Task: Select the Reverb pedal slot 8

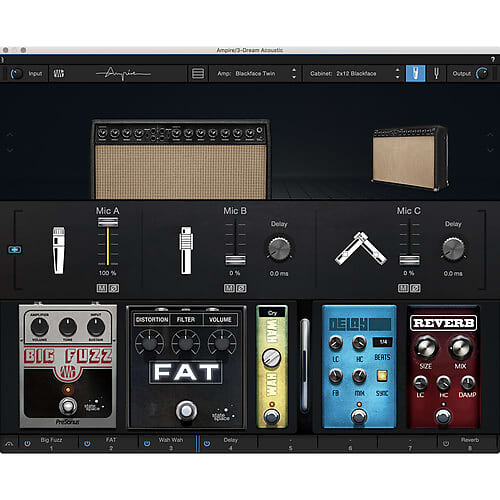Action: coord(470,443)
